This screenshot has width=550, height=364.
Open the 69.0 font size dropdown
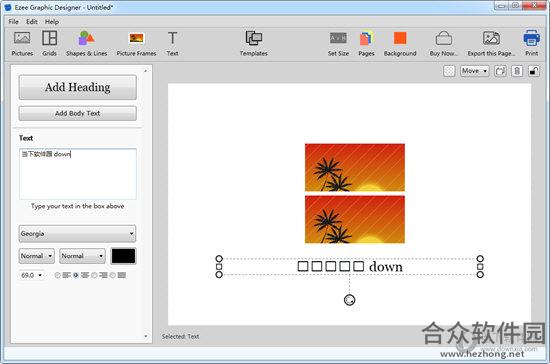point(32,275)
